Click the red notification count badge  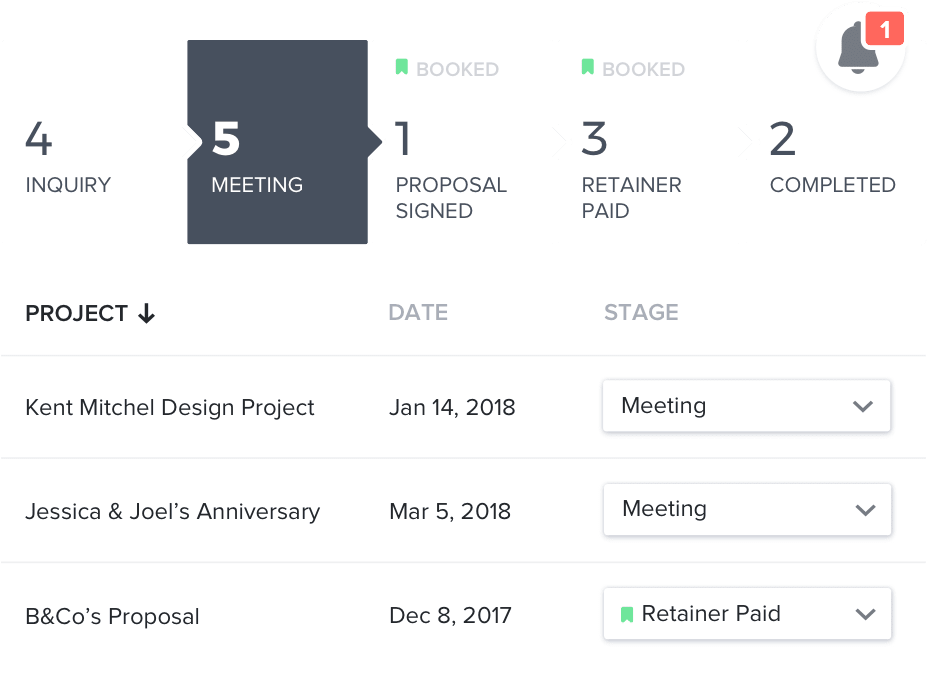pyautogui.click(x=884, y=28)
